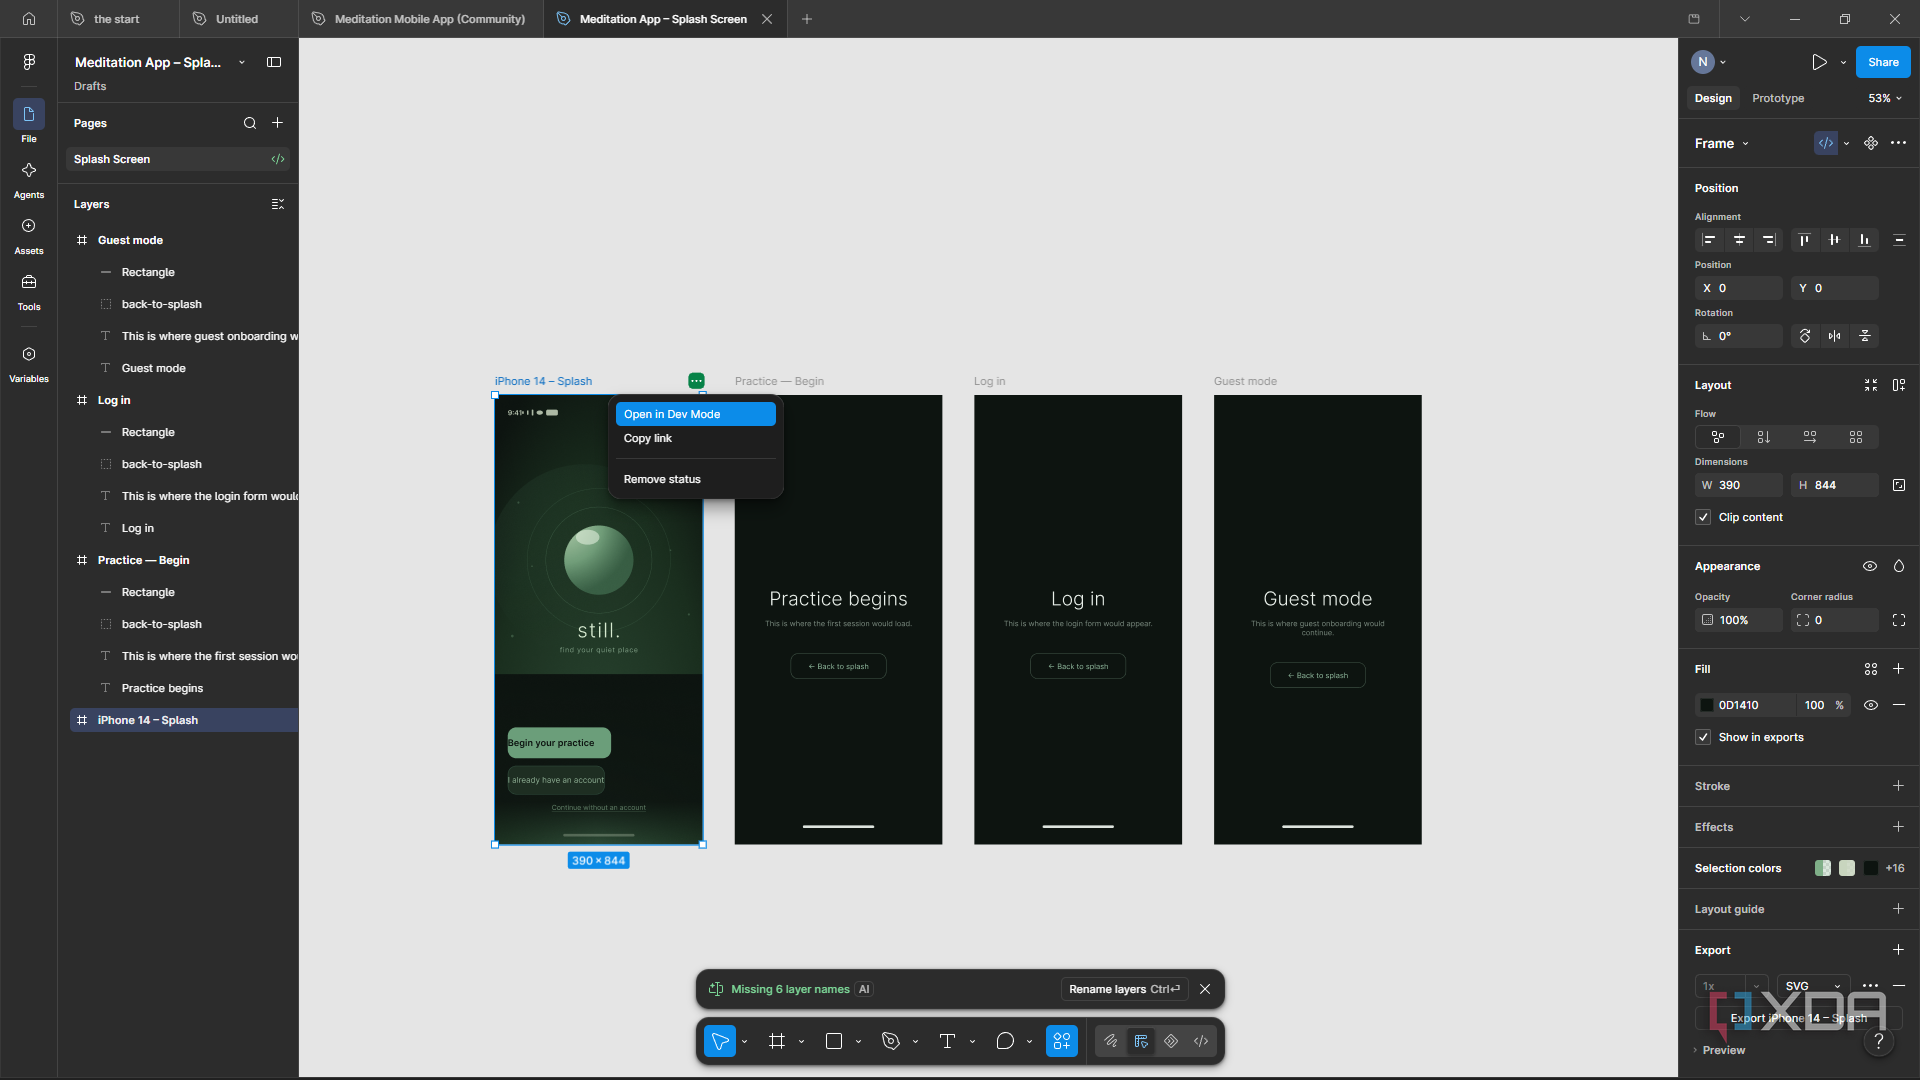Viewport: 1920px width, 1080px height.
Task: Toggle the Dev Mode ready status on Frame
Action: [1826, 143]
